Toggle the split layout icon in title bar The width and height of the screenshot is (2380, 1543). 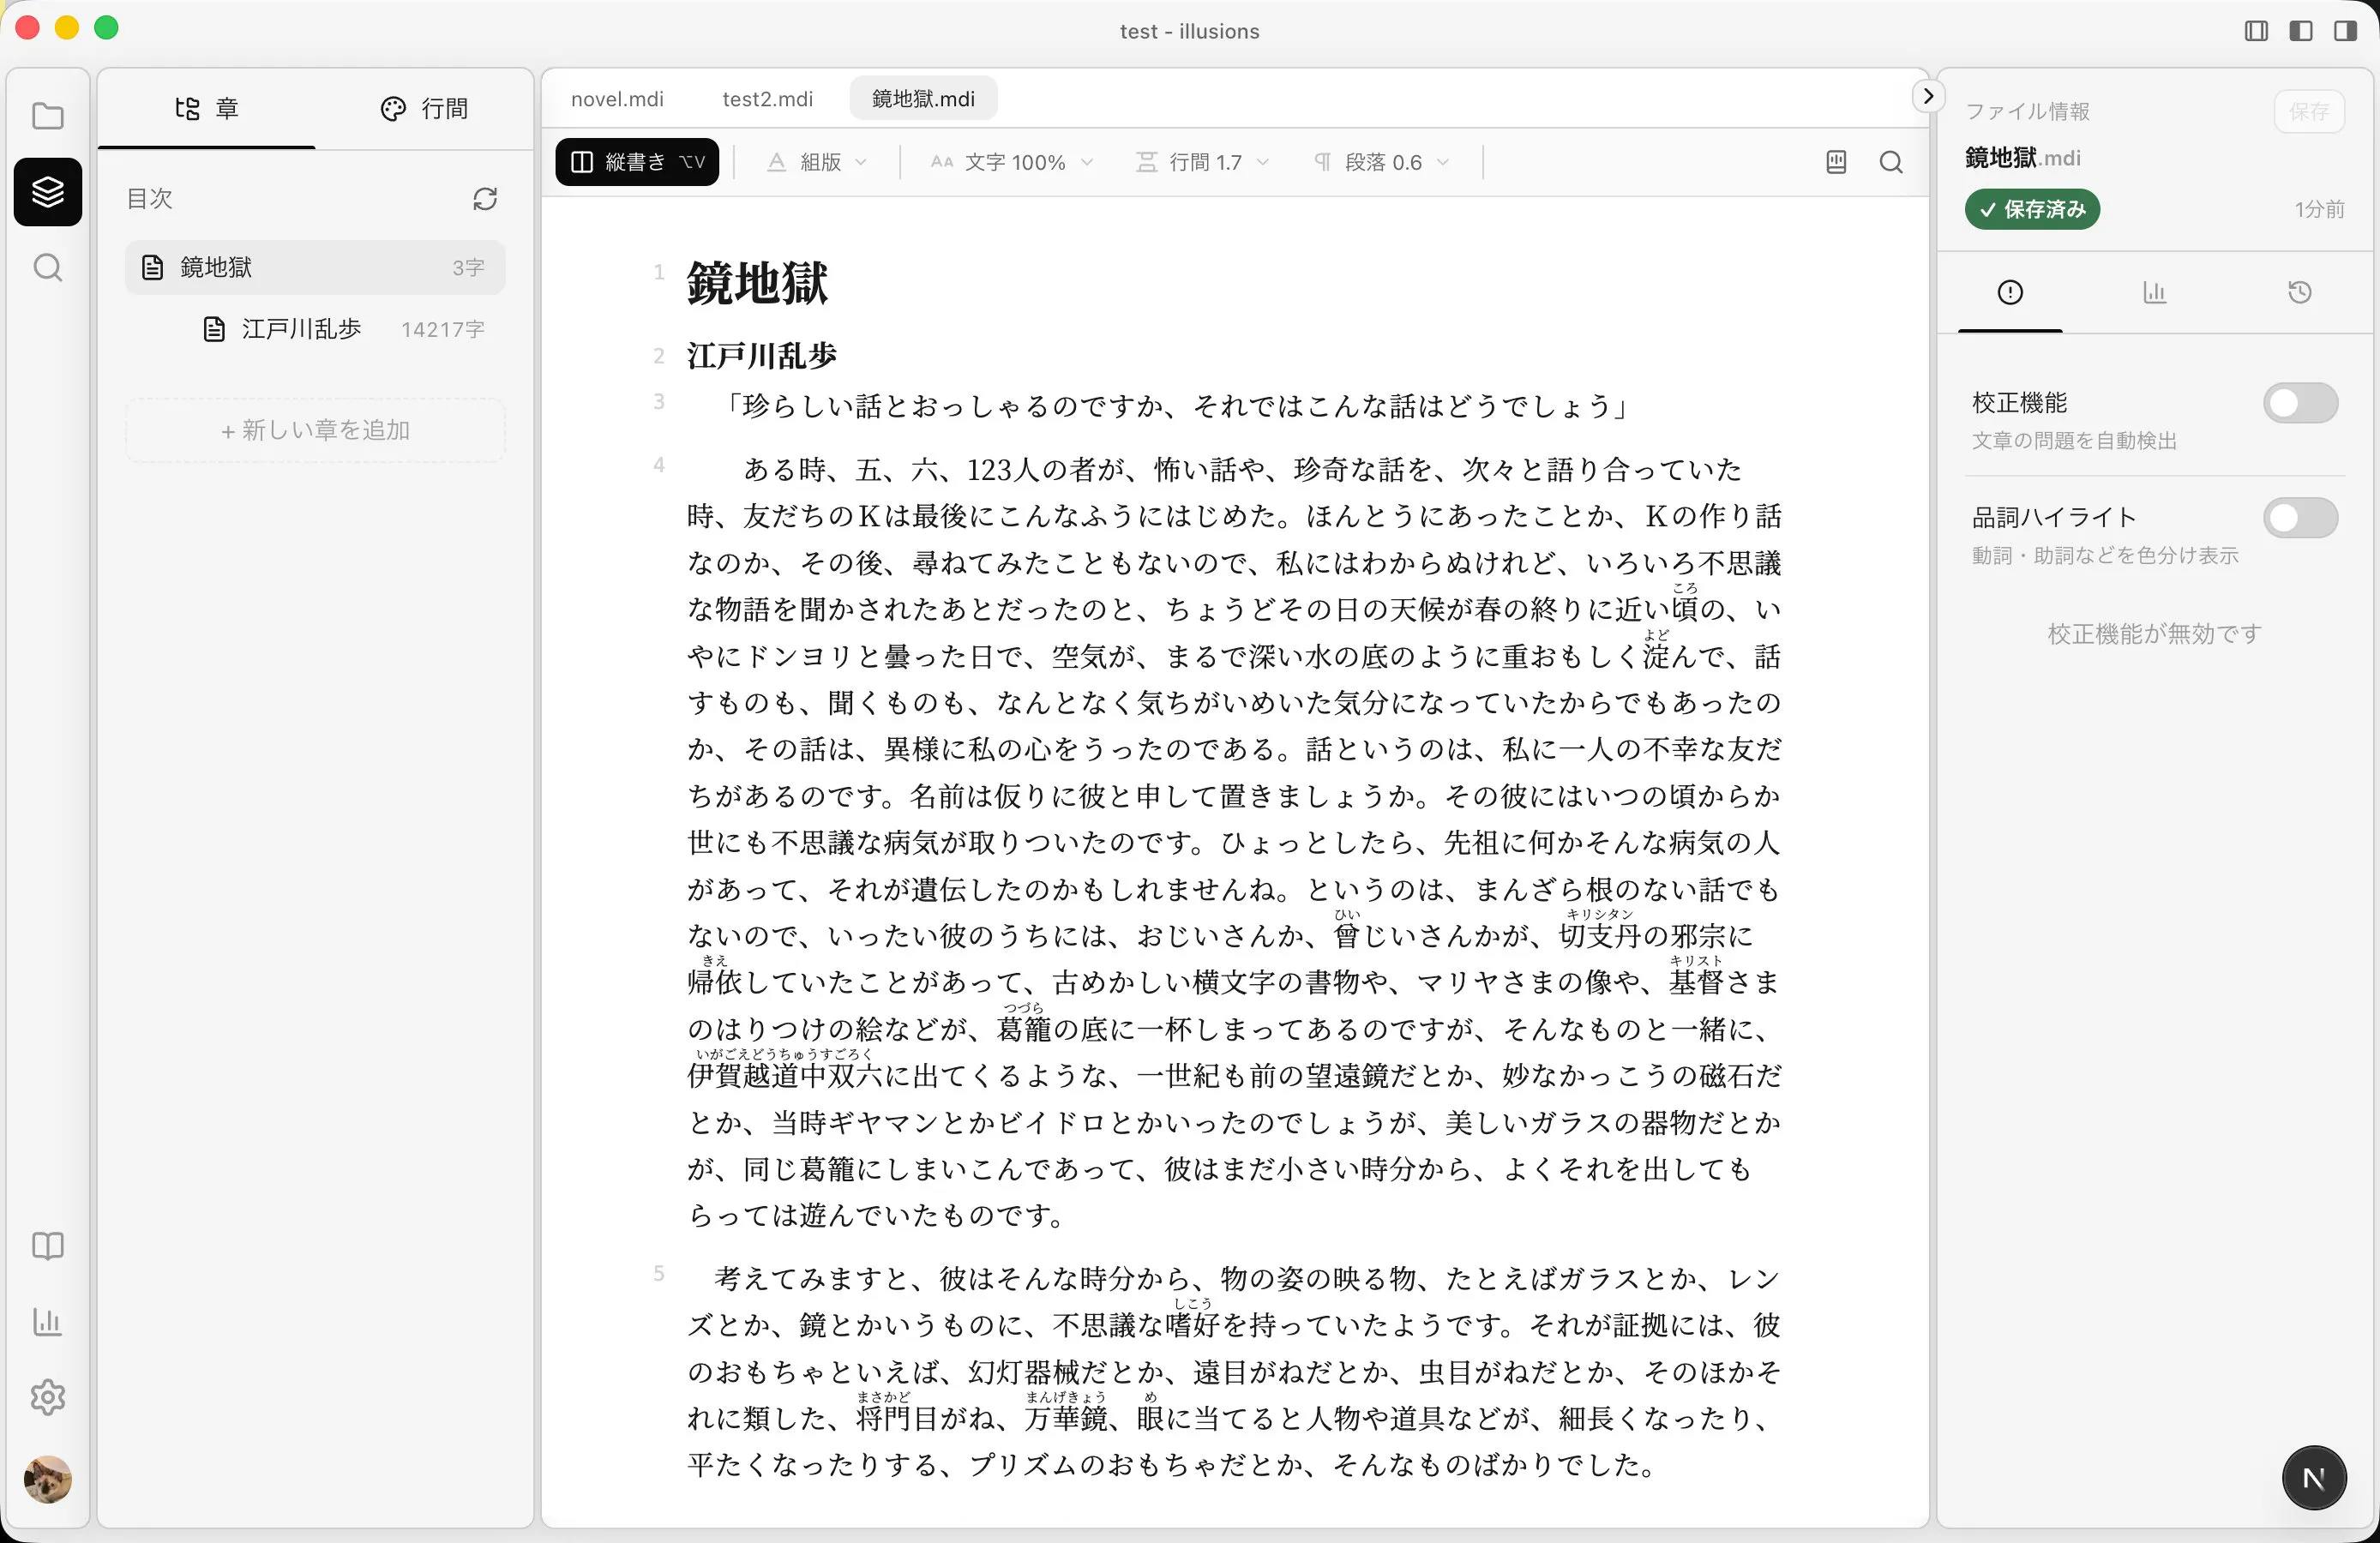coord(2256,31)
